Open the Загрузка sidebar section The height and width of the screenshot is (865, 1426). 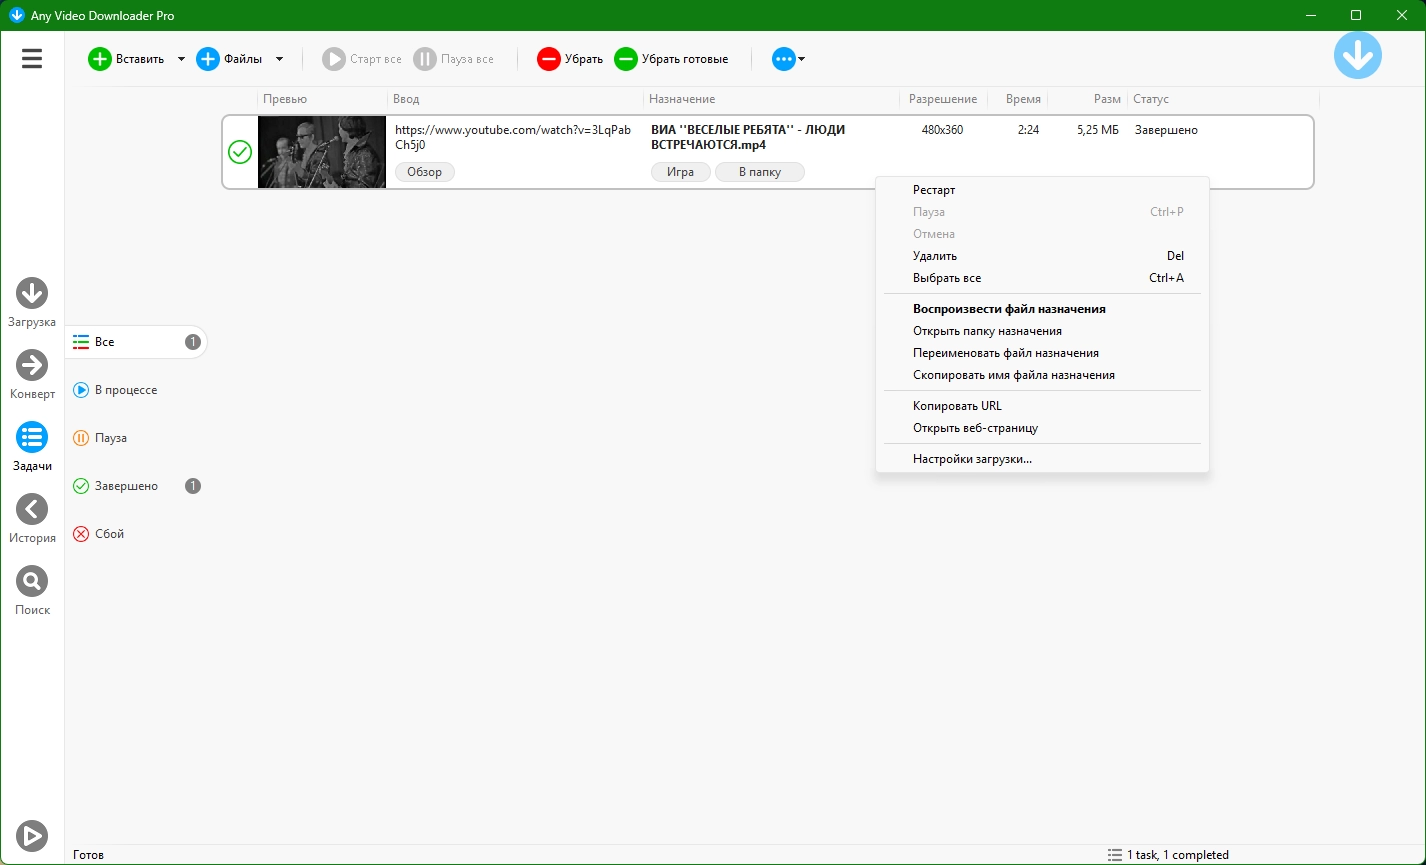tap(32, 303)
